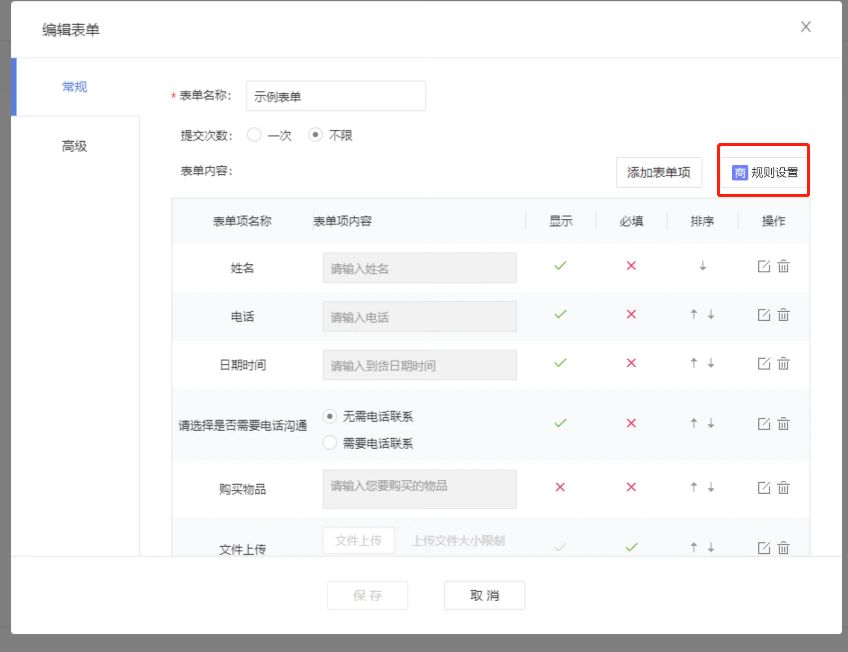Screen dimensions: 848x652
Task: Delete the 请选择是否需要电话沟通 item
Action: 784,424
